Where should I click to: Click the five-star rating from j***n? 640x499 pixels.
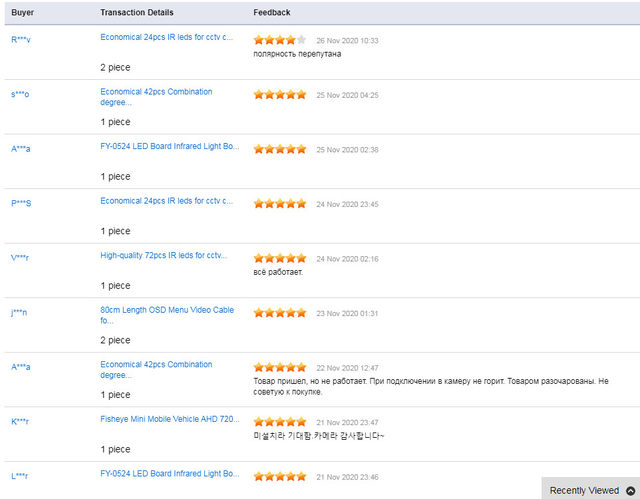pos(280,312)
